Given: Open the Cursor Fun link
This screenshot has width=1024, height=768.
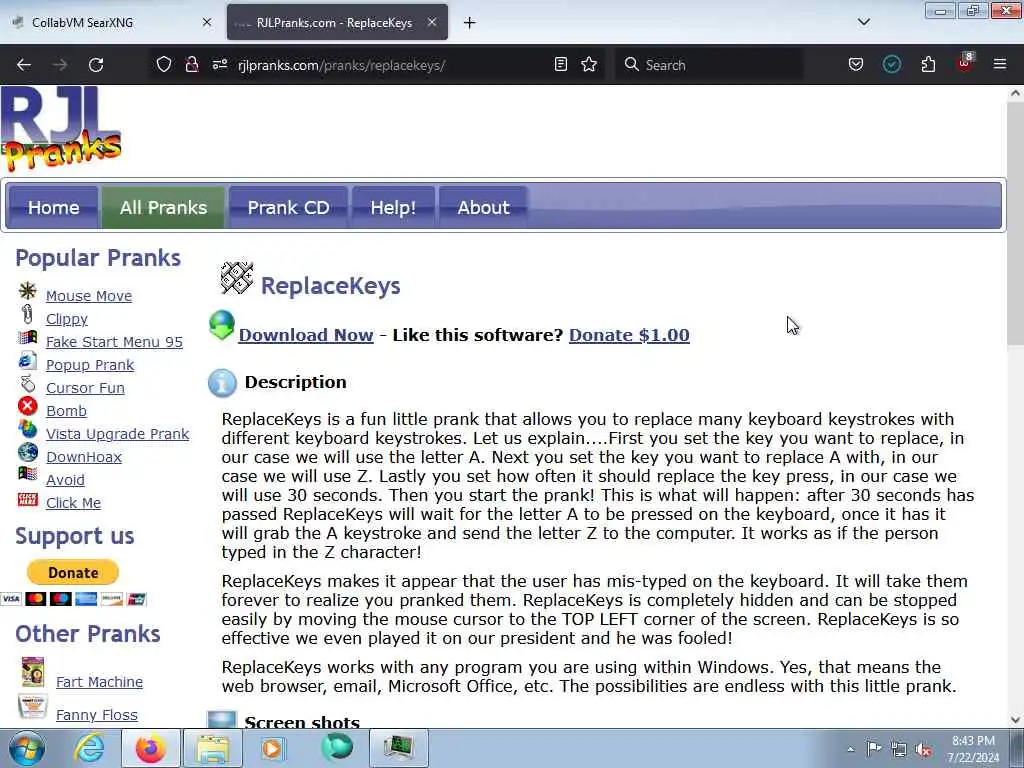Looking at the screenshot, I should point(85,387).
